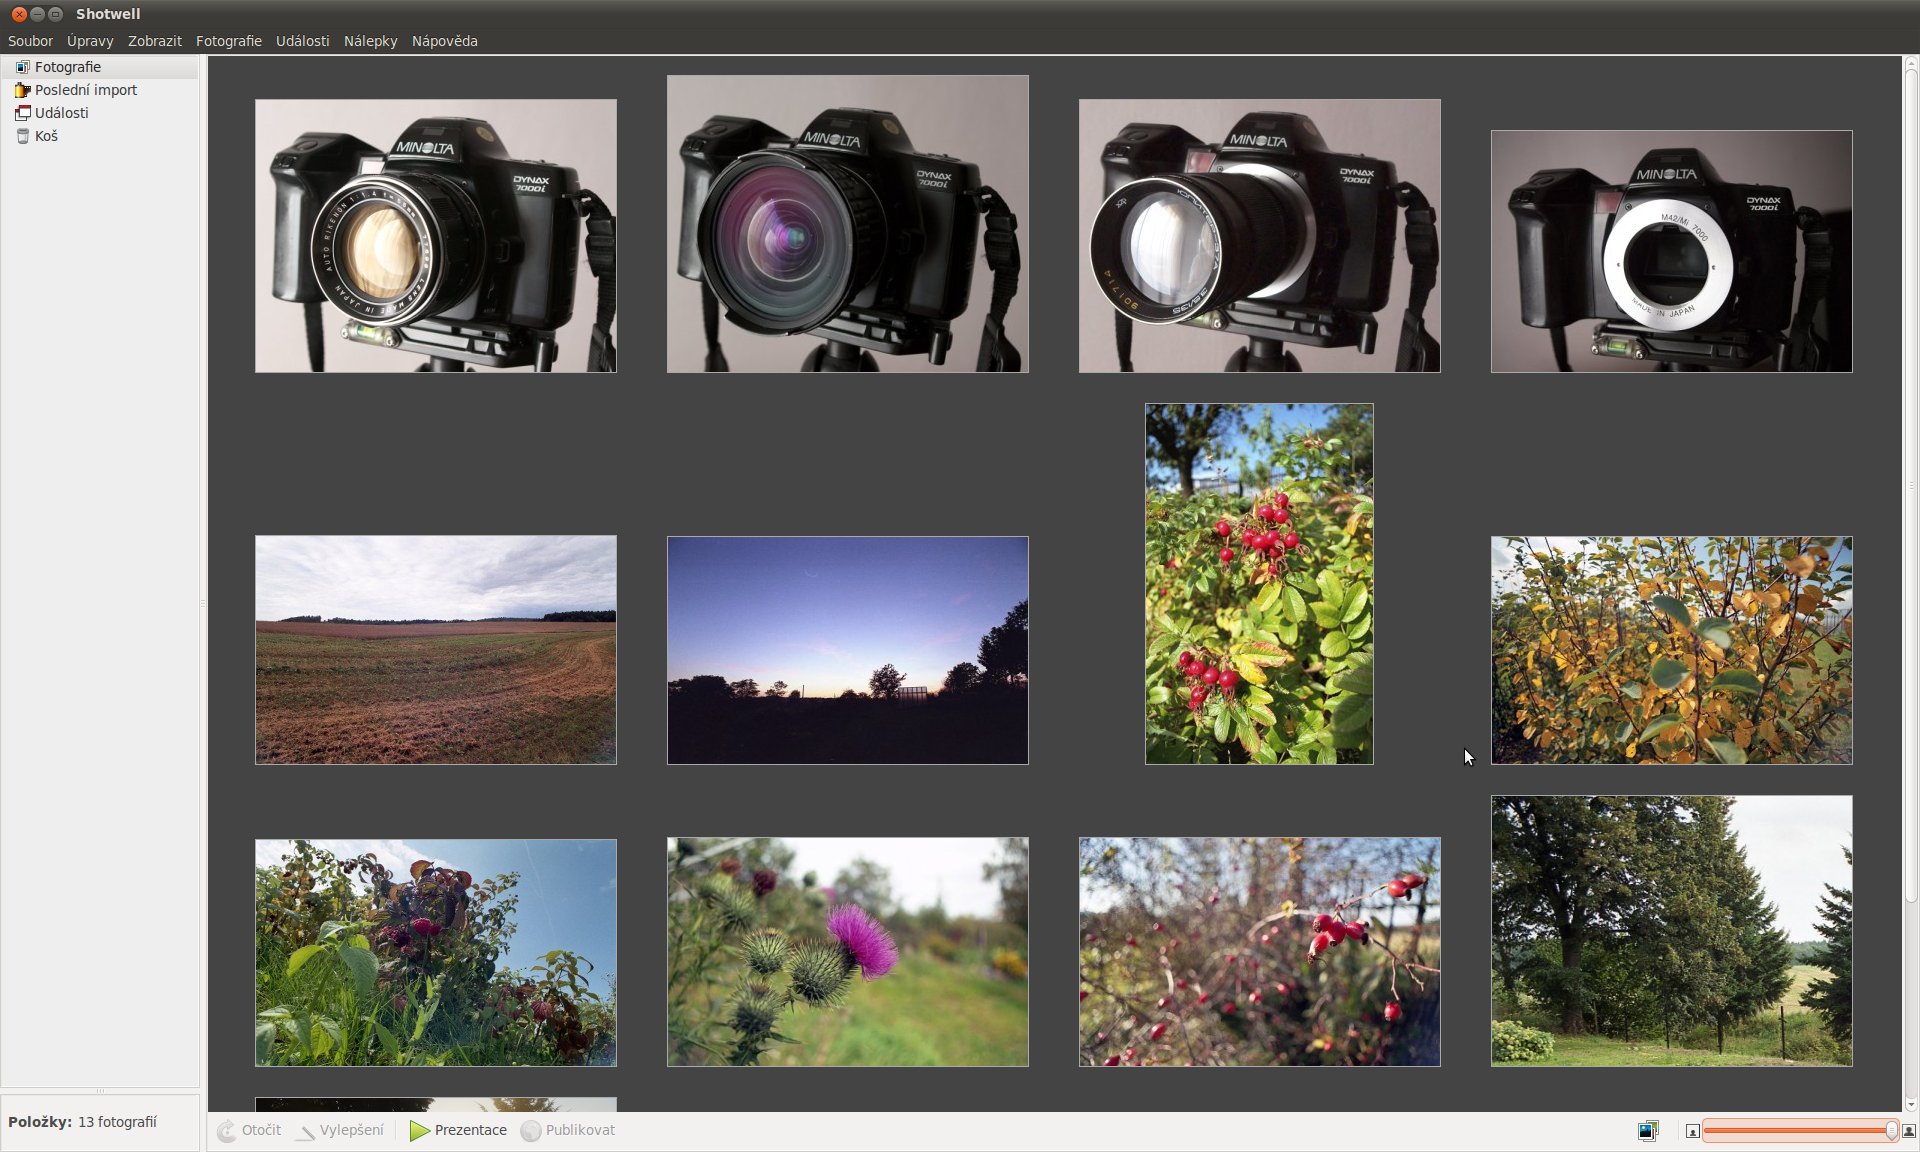The width and height of the screenshot is (1920, 1152).
Task: Open the Úpravy menu
Action: coord(90,41)
